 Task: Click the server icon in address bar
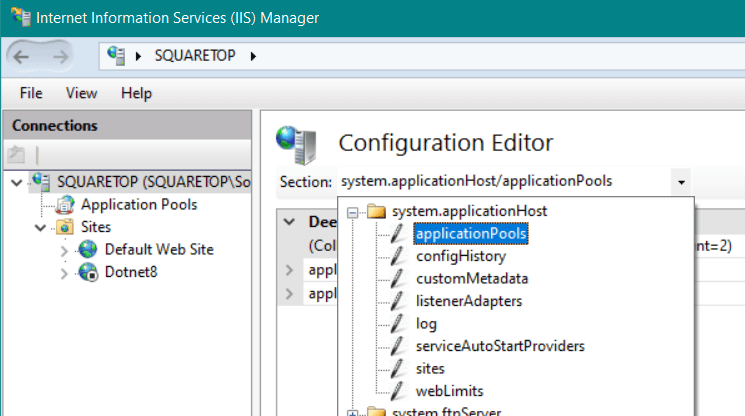(x=116, y=56)
